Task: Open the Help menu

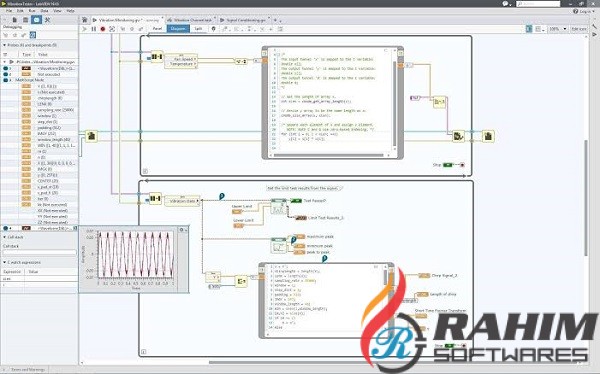Action: [70, 11]
